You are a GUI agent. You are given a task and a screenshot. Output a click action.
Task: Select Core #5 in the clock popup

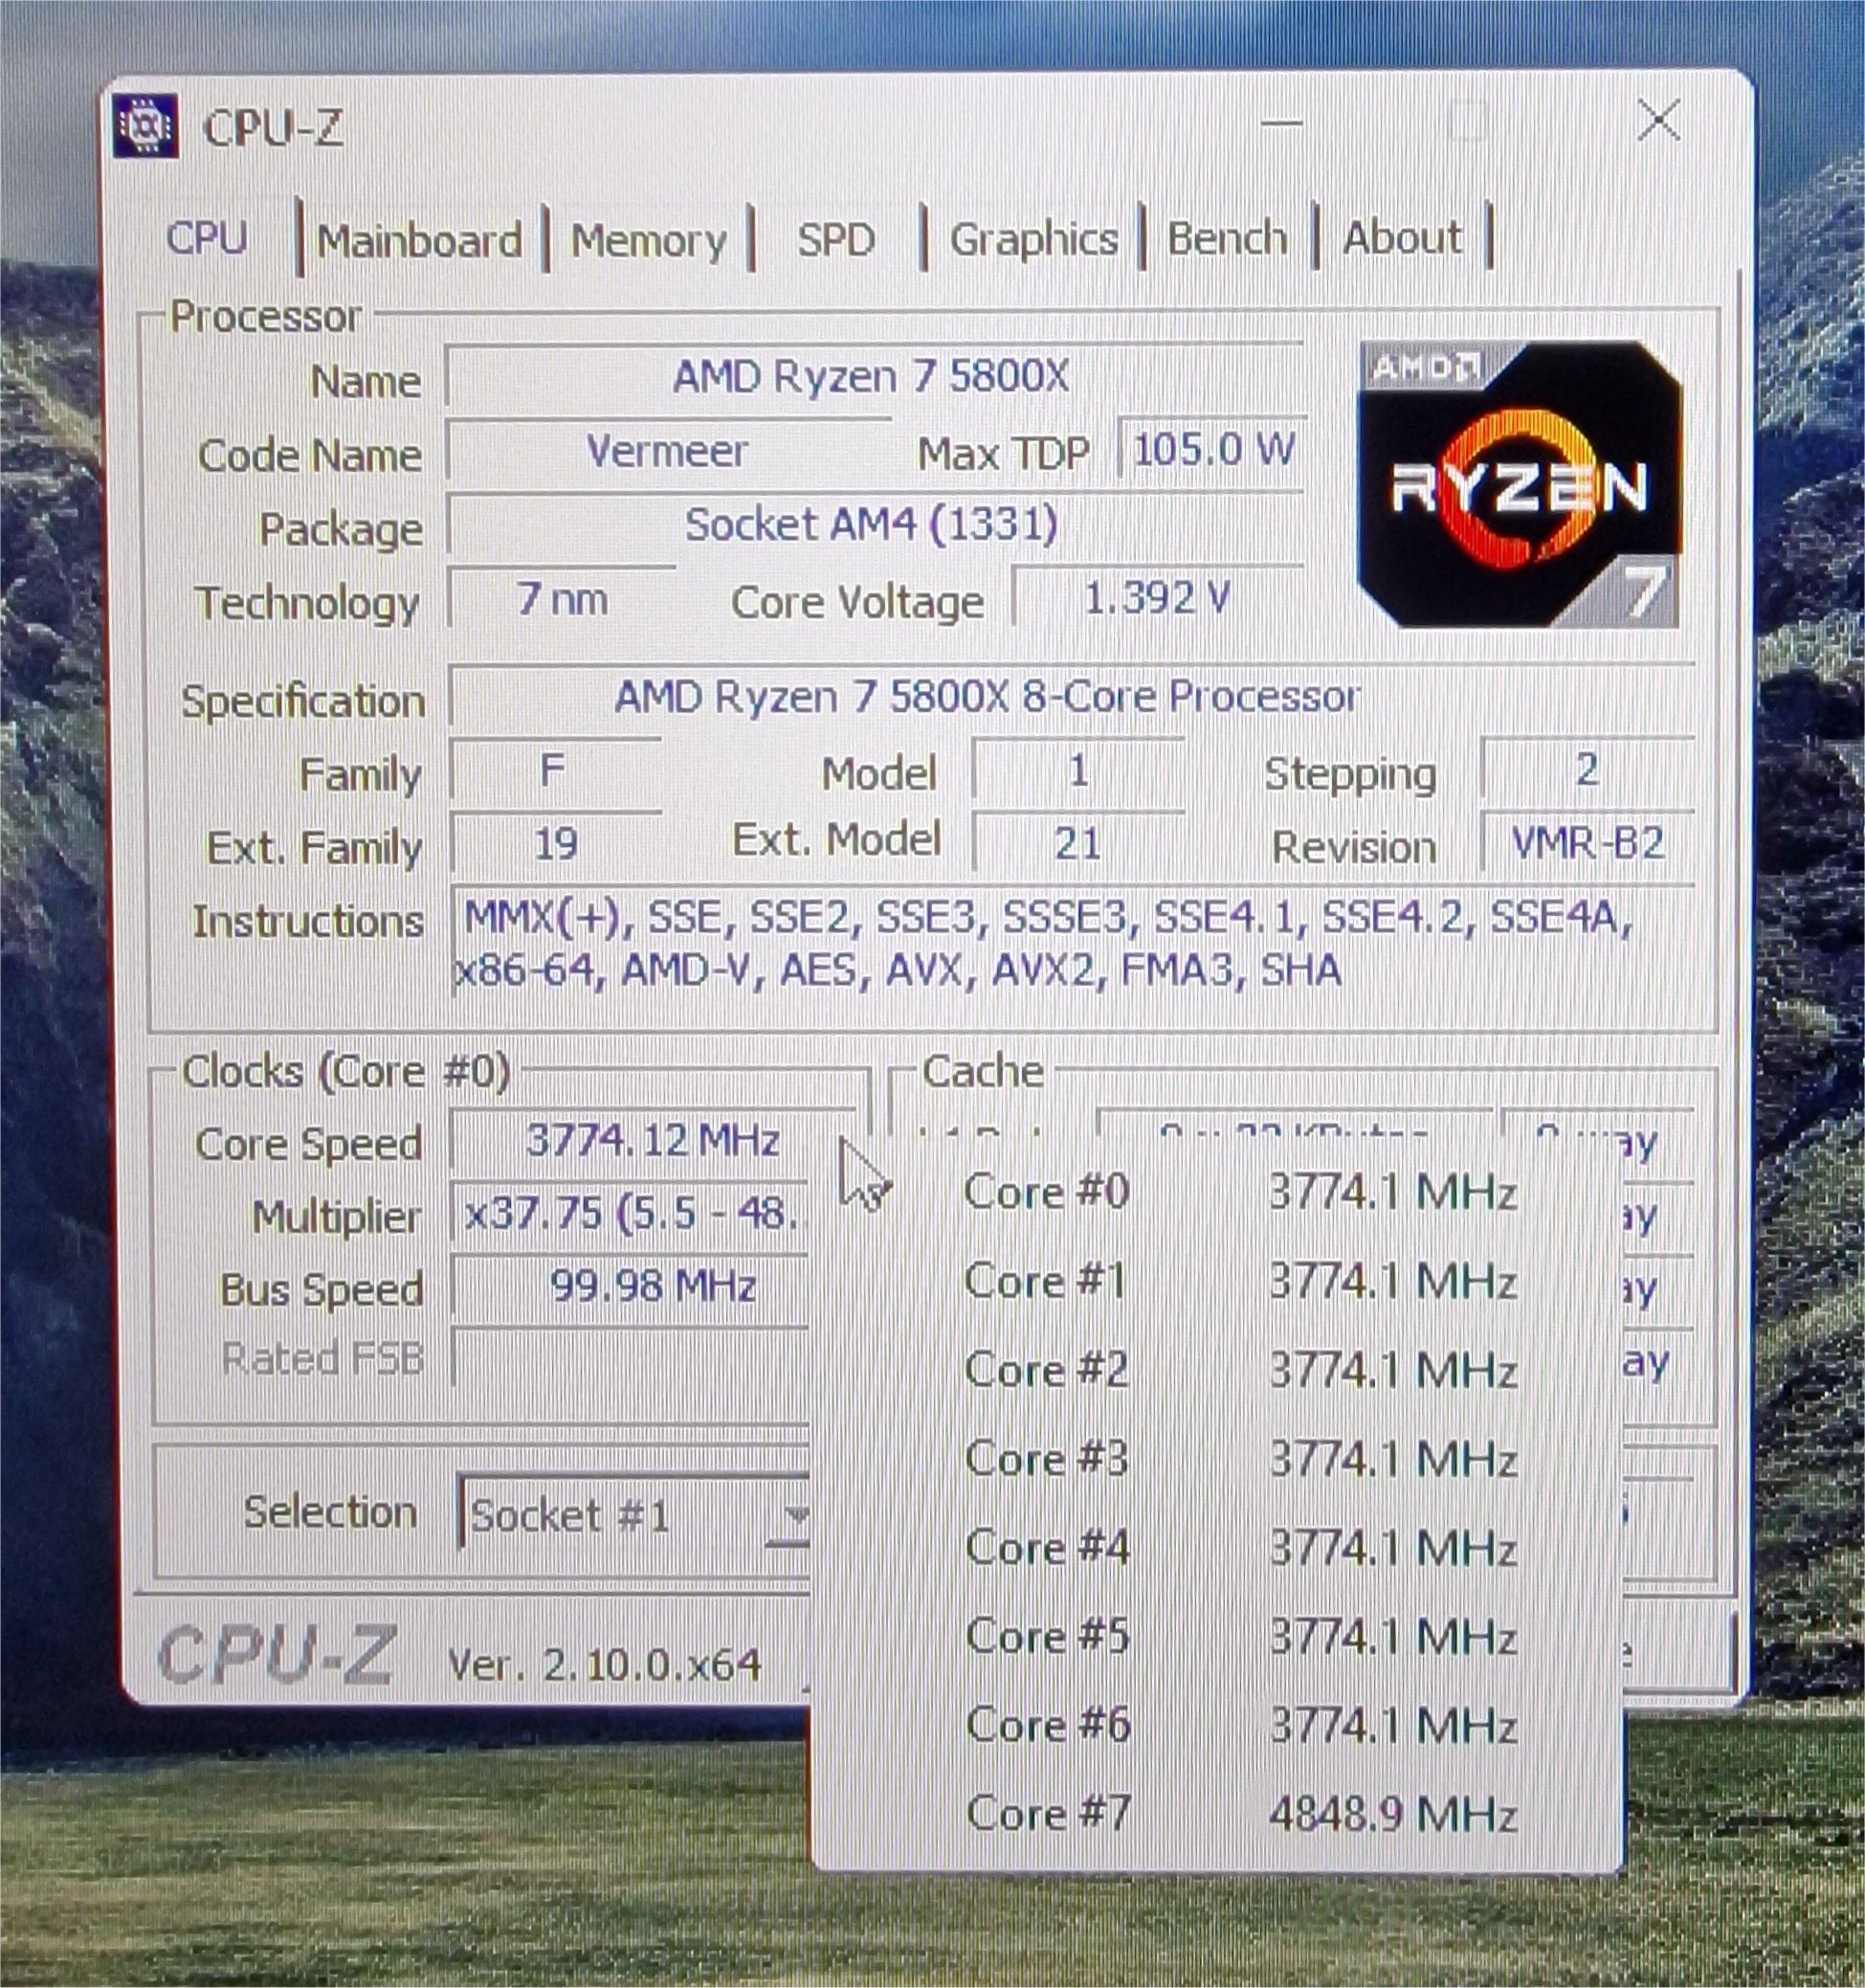point(1240,1636)
